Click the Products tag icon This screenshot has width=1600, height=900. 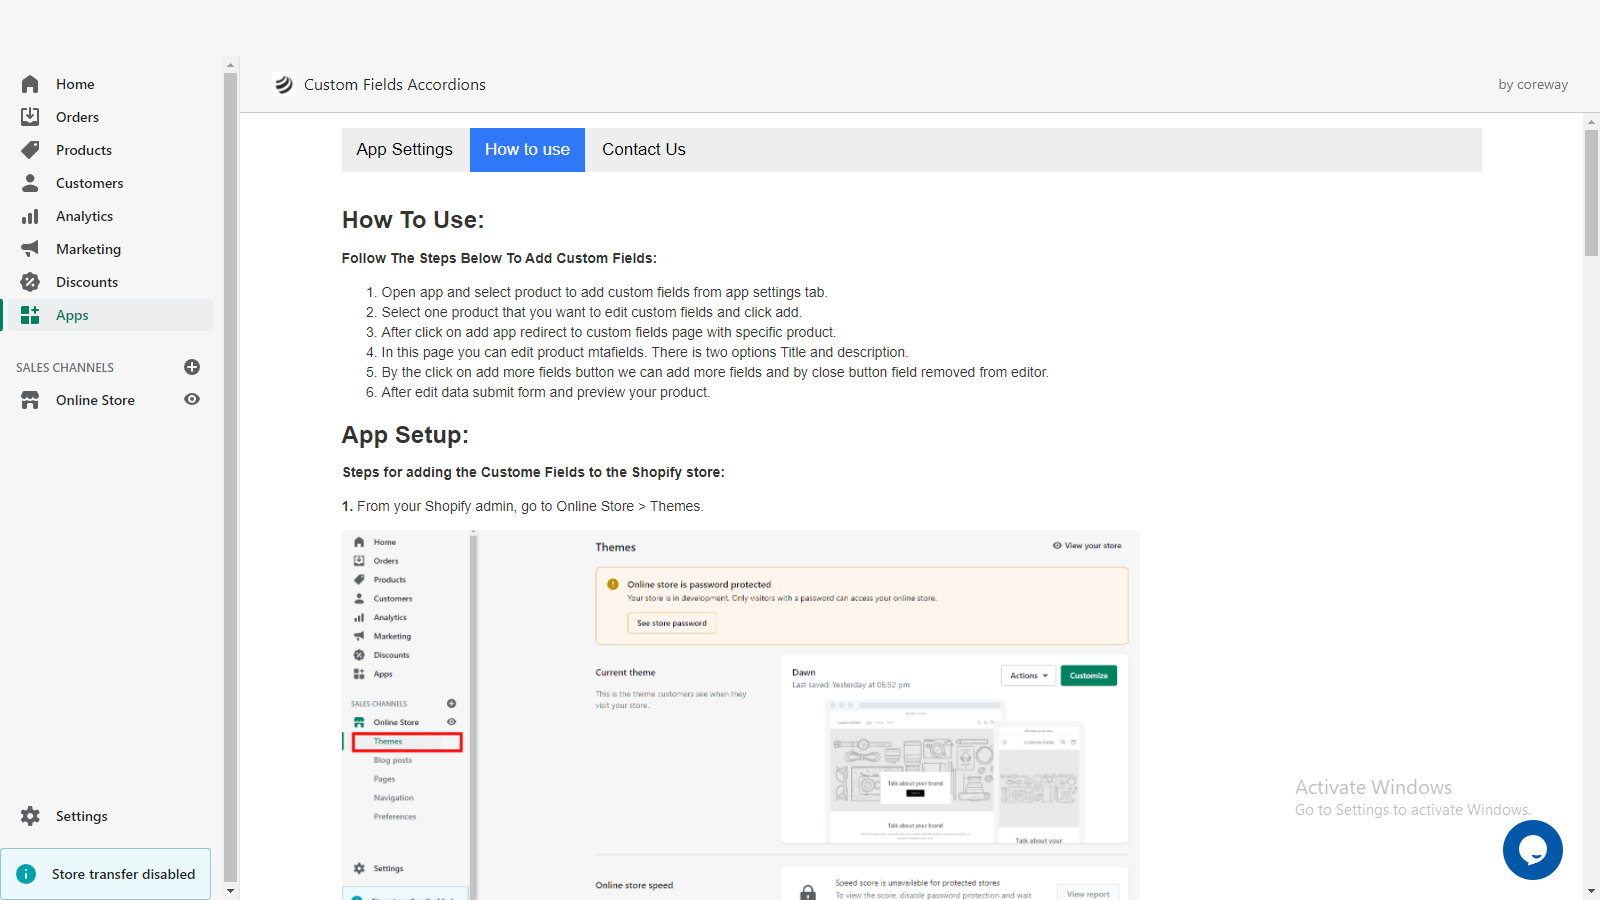click(30, 150)
